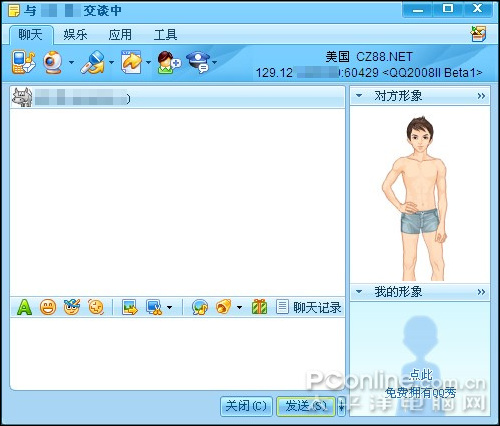500x426 pixels.
Task: Open the bell icon dropdown arrow
Action: [239, 307]
